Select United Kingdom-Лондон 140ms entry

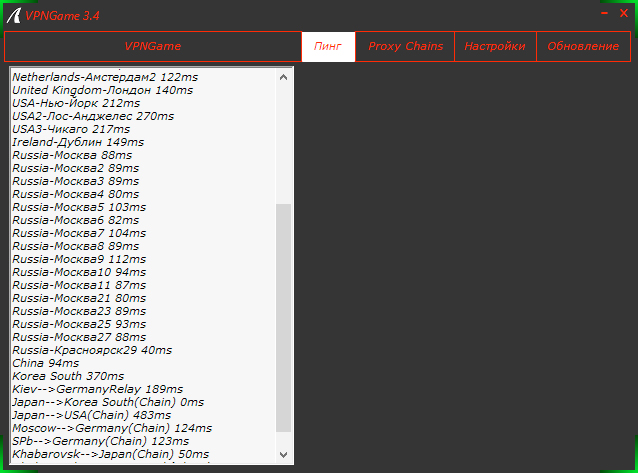(x=103, y=90)
